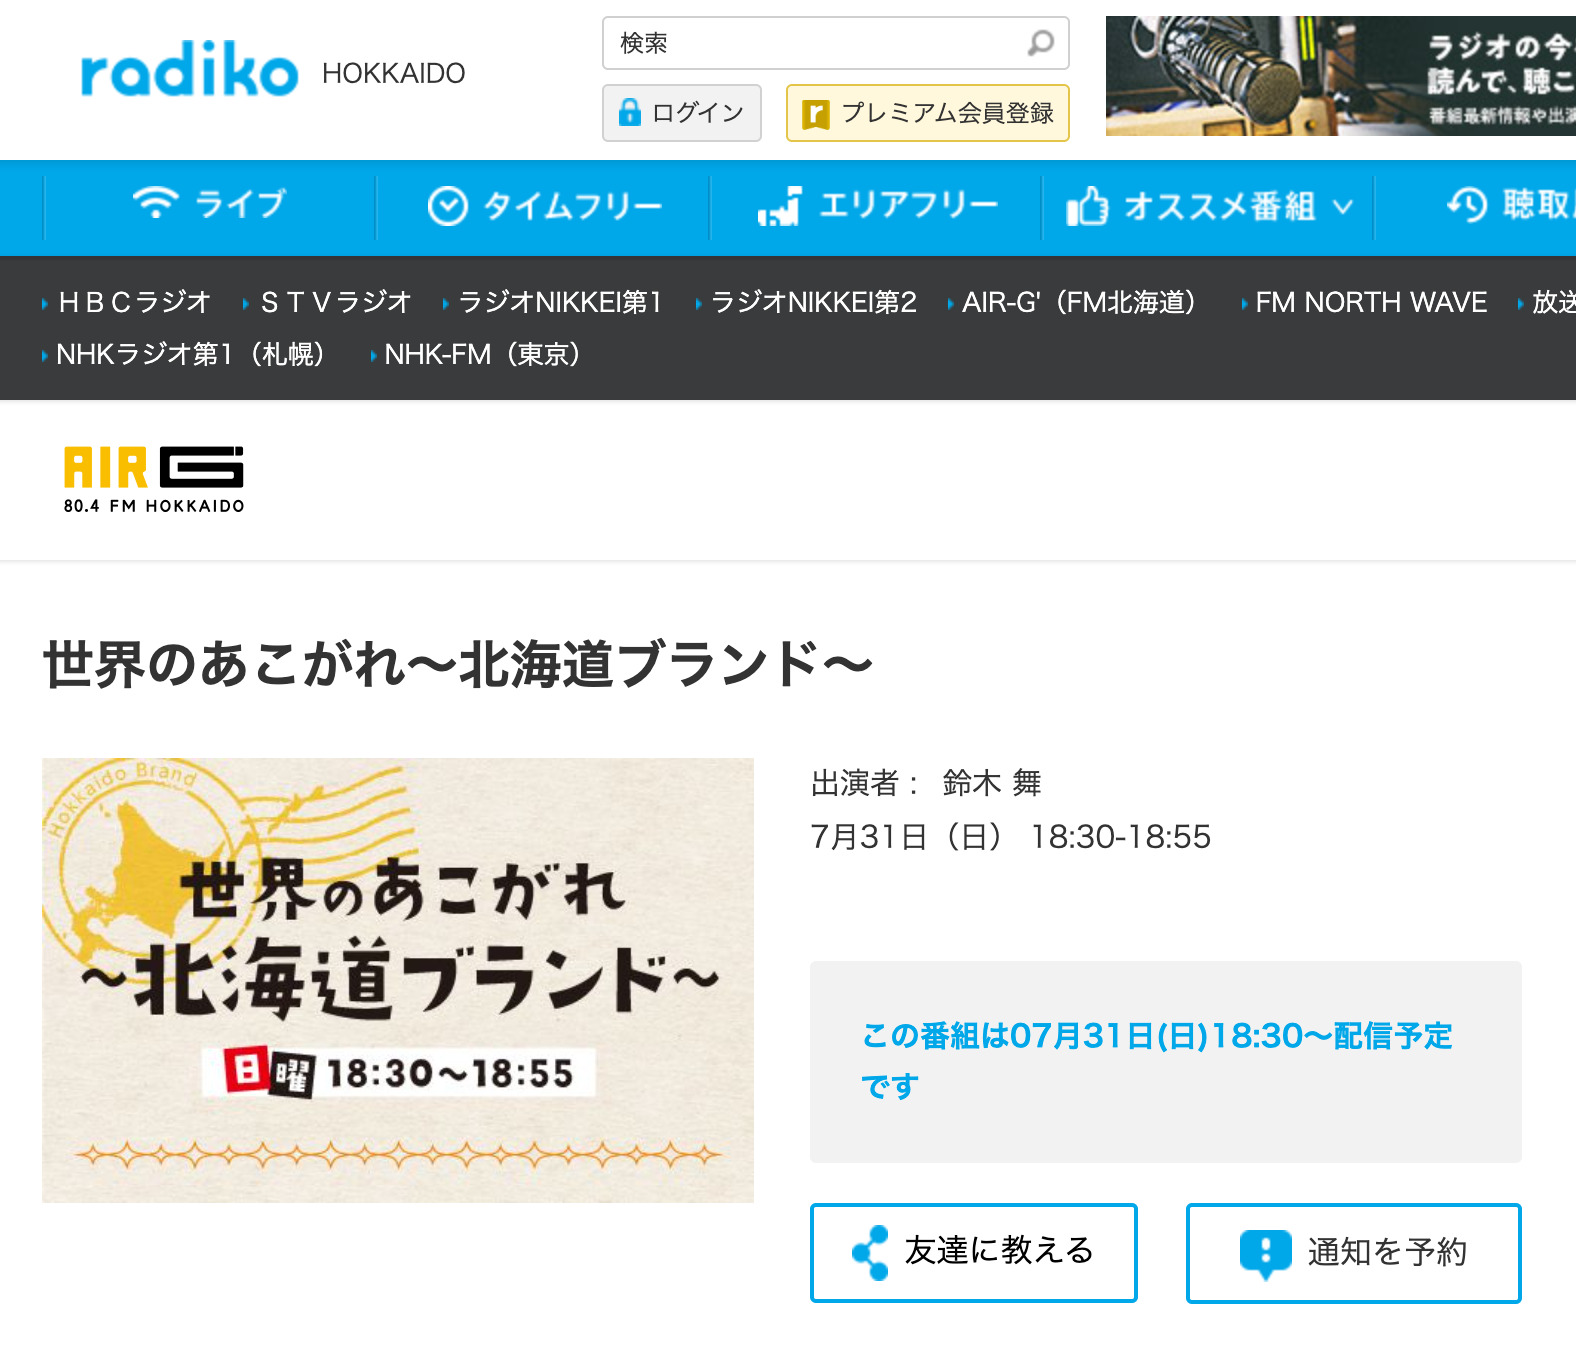Open the ライブ tab
The image size is (1576, 1350).
point(210,206)
